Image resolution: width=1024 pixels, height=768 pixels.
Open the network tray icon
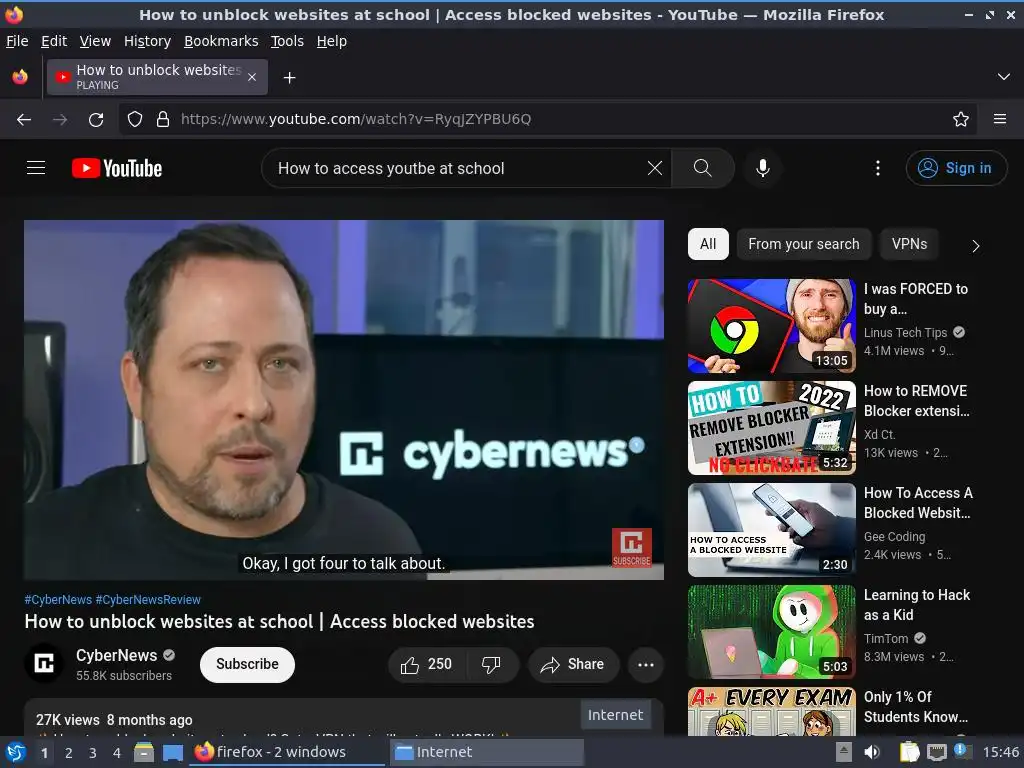(937, 752)
